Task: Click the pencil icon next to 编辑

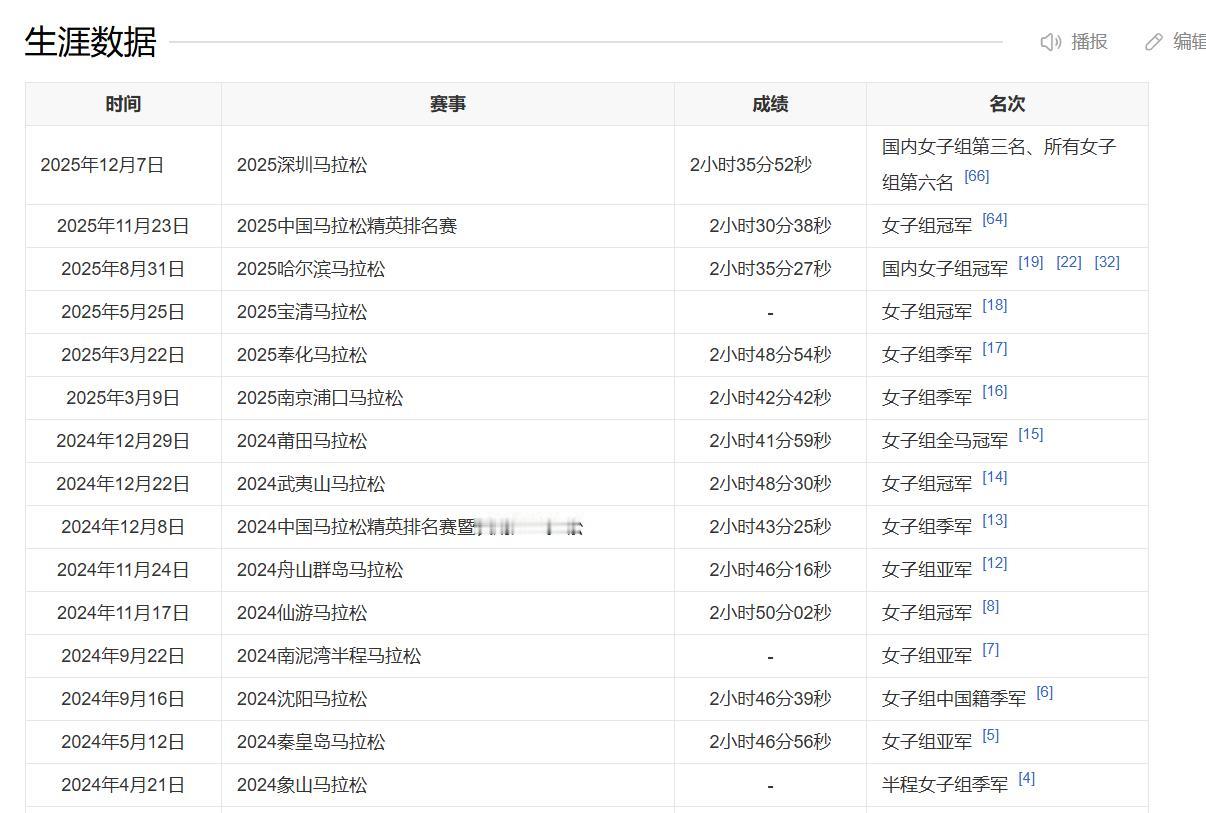Action: click(x=1152, y=42)
